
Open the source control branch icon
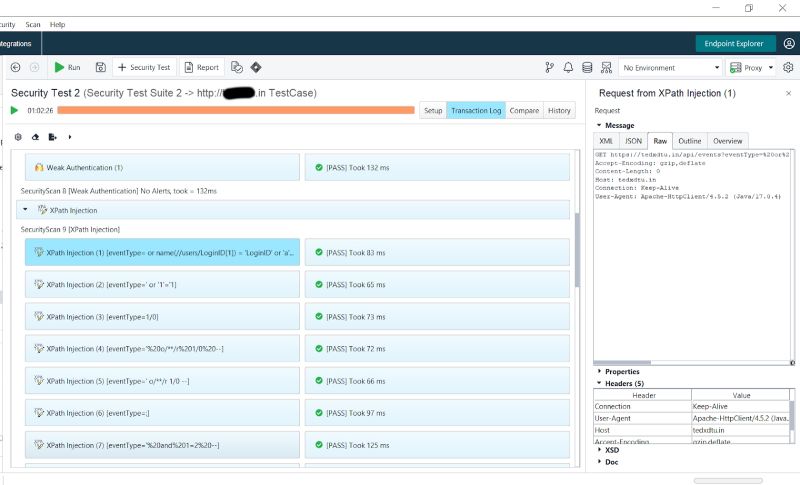pyautogui.click(x=549, y=67)
